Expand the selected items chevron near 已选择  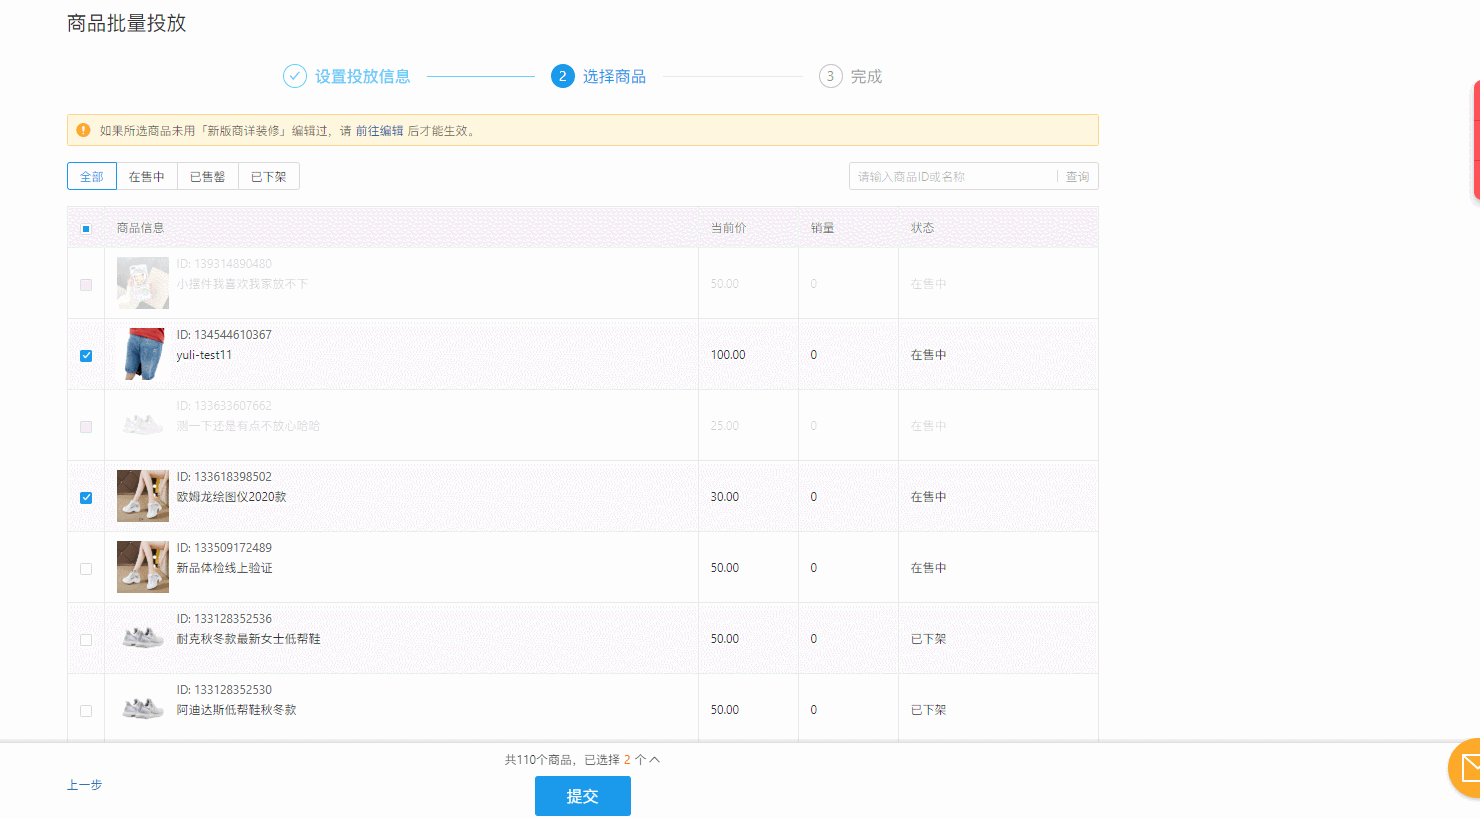click(x=655, y=760)
